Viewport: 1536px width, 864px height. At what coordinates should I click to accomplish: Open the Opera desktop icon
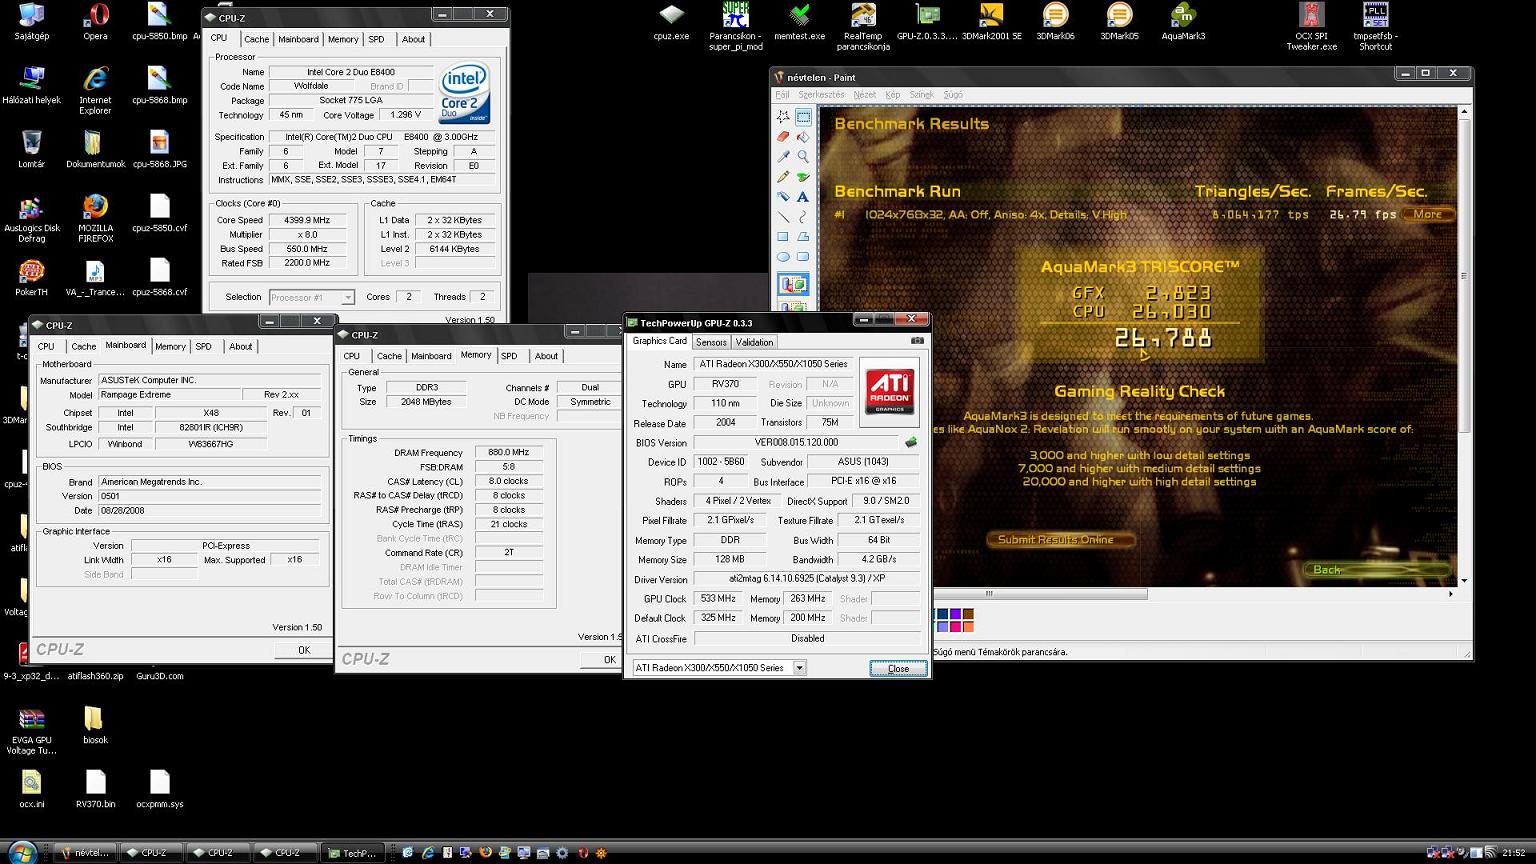tap(96, 22)
